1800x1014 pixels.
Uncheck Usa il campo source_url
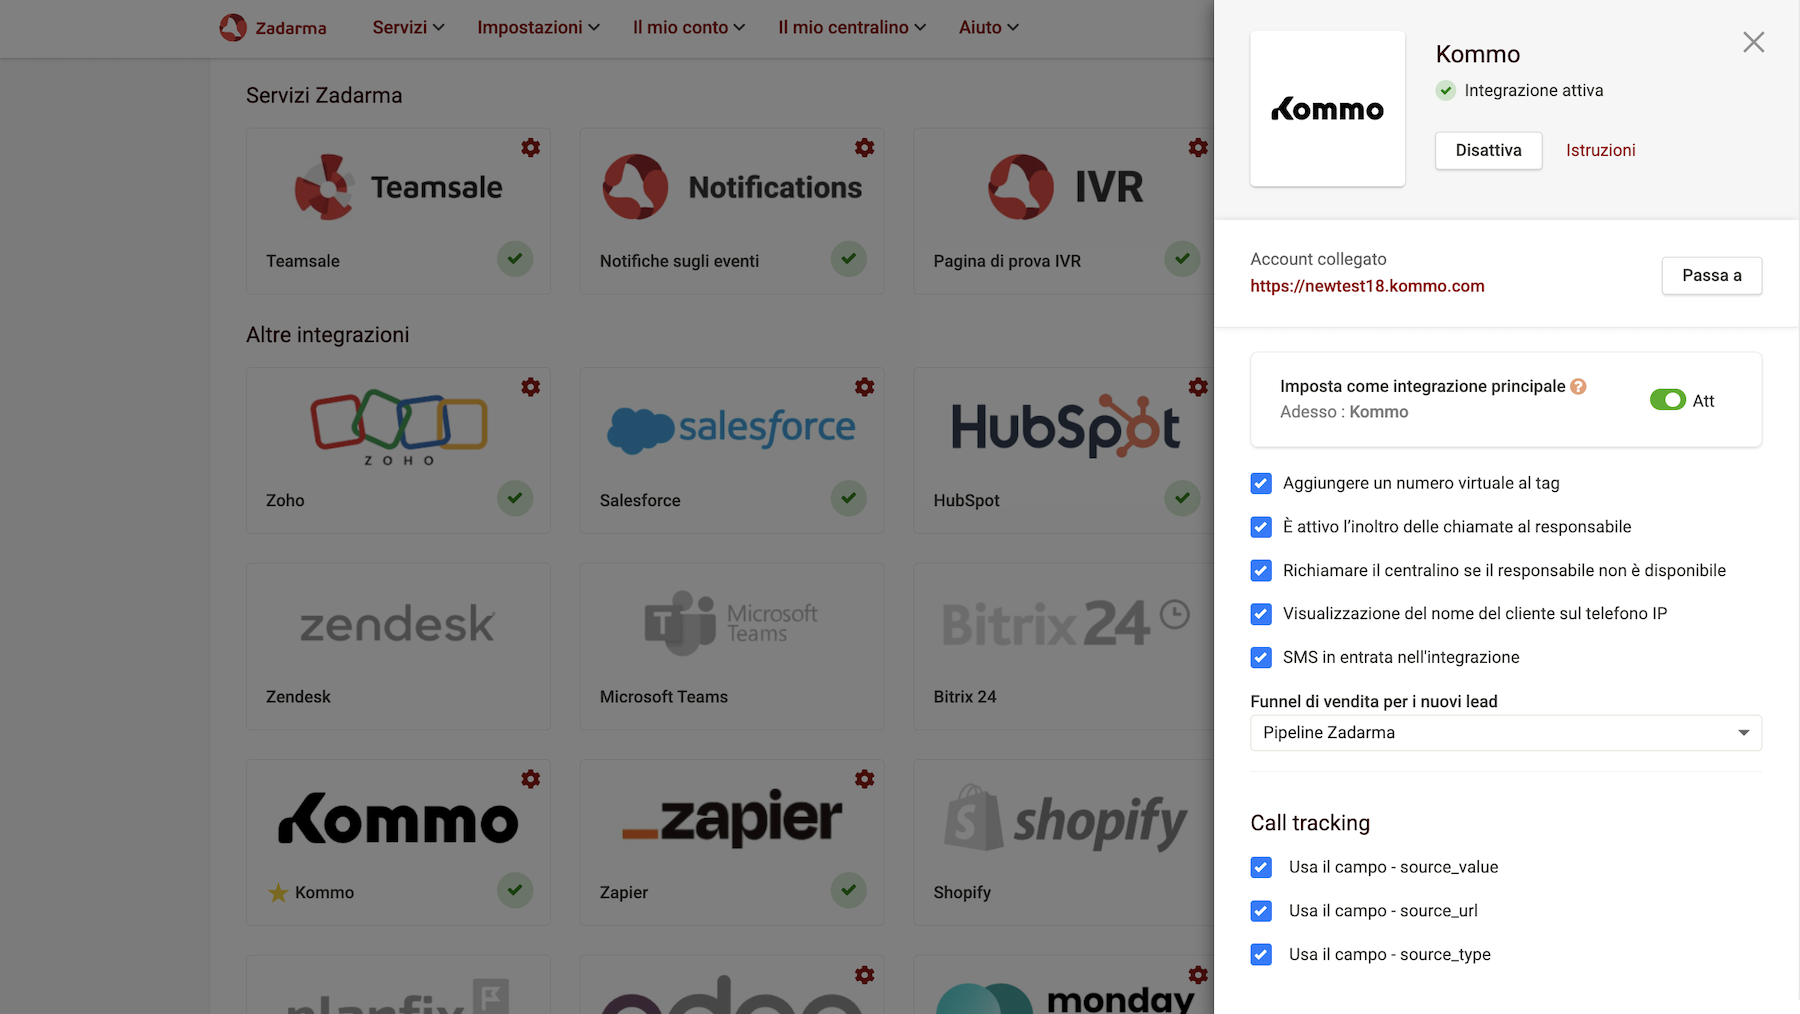point(1261,911)
